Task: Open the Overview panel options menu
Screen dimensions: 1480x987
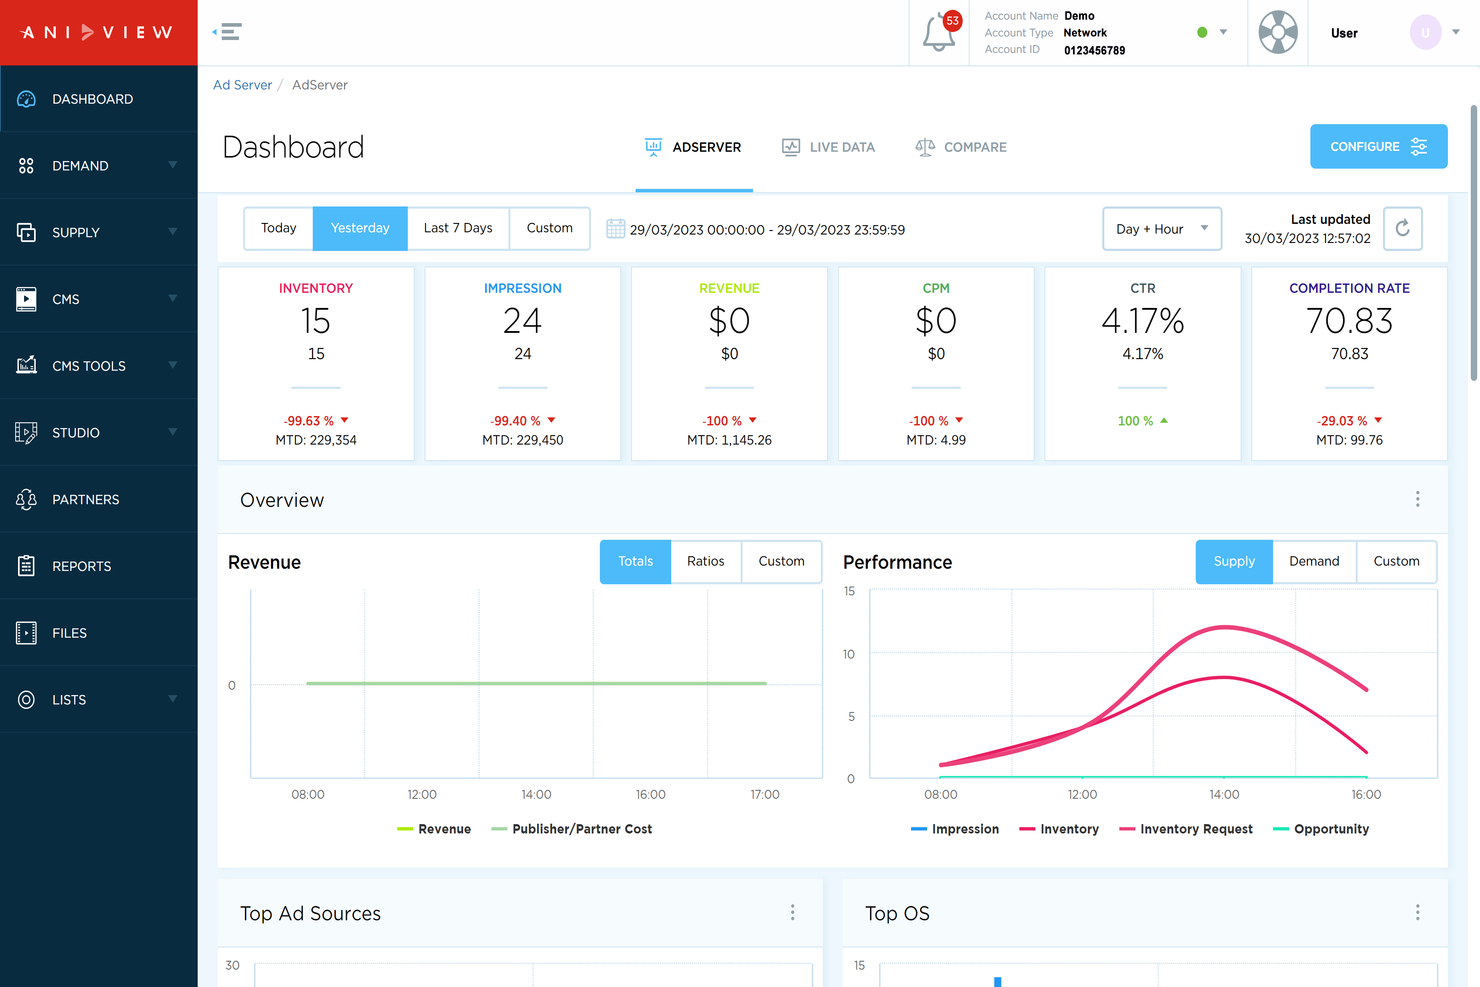Action: (x=1417, y=499)
